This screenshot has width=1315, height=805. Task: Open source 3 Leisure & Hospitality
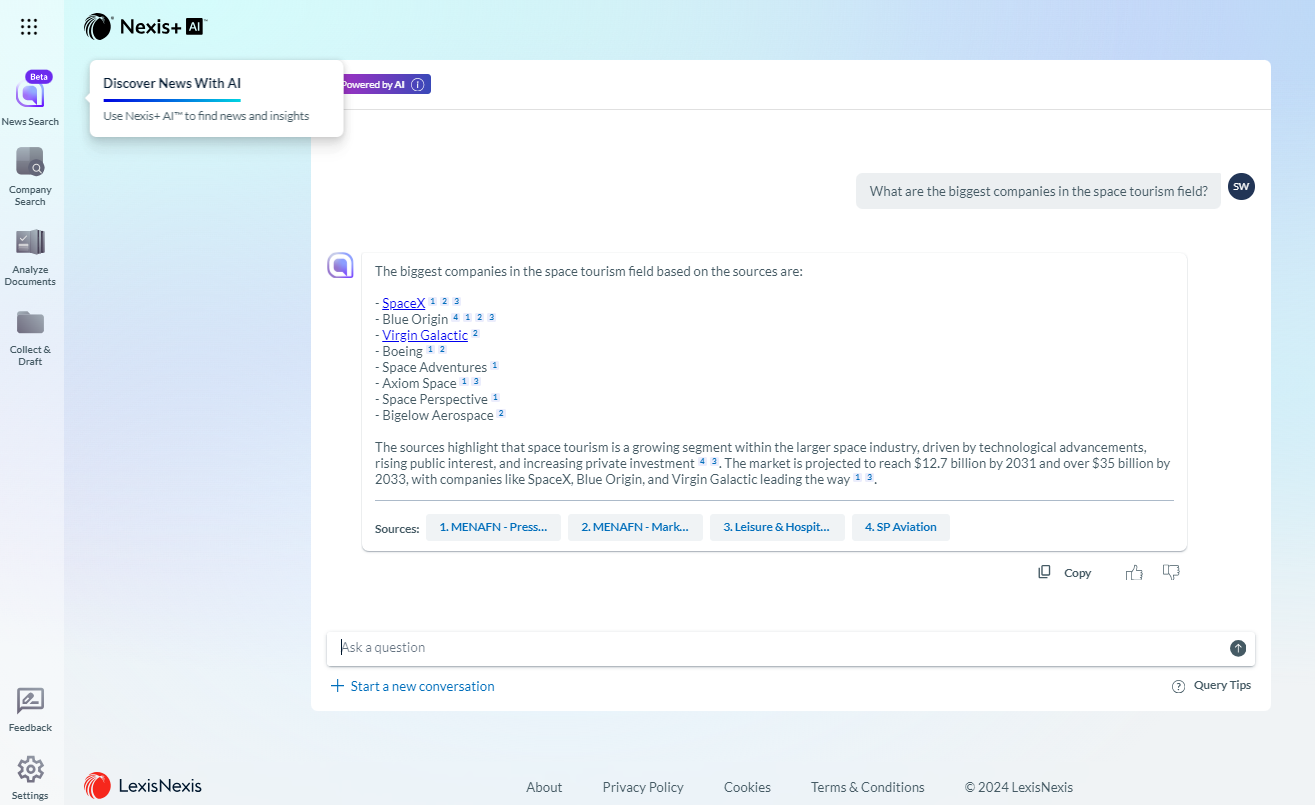[777, 527]
